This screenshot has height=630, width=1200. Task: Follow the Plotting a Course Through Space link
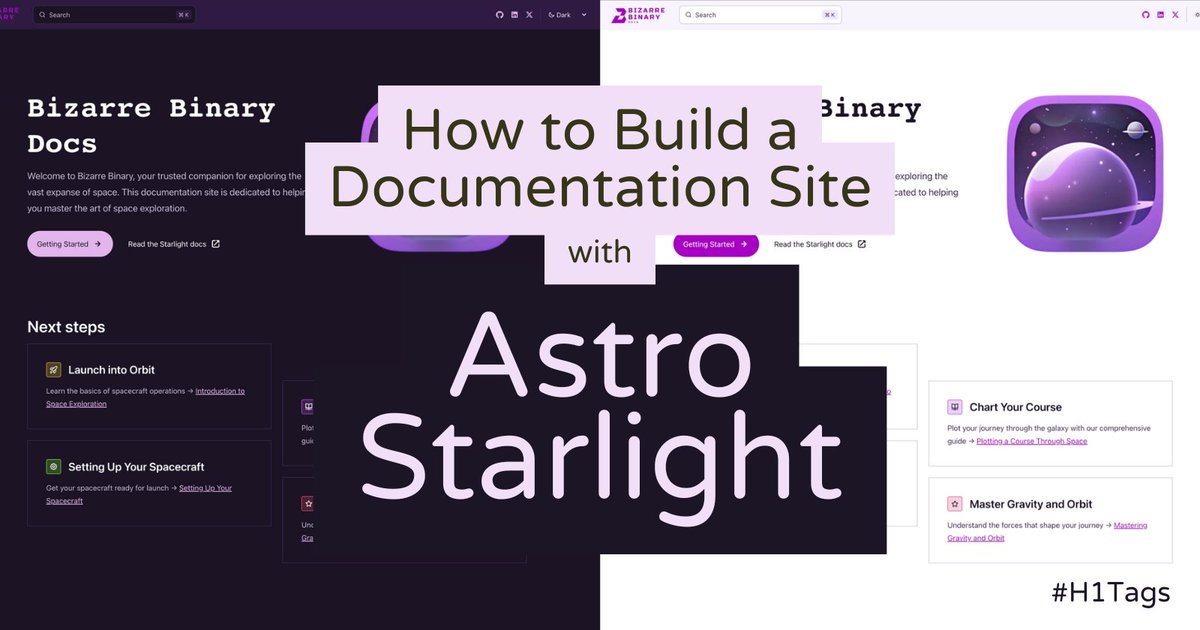coord(1032,441)
